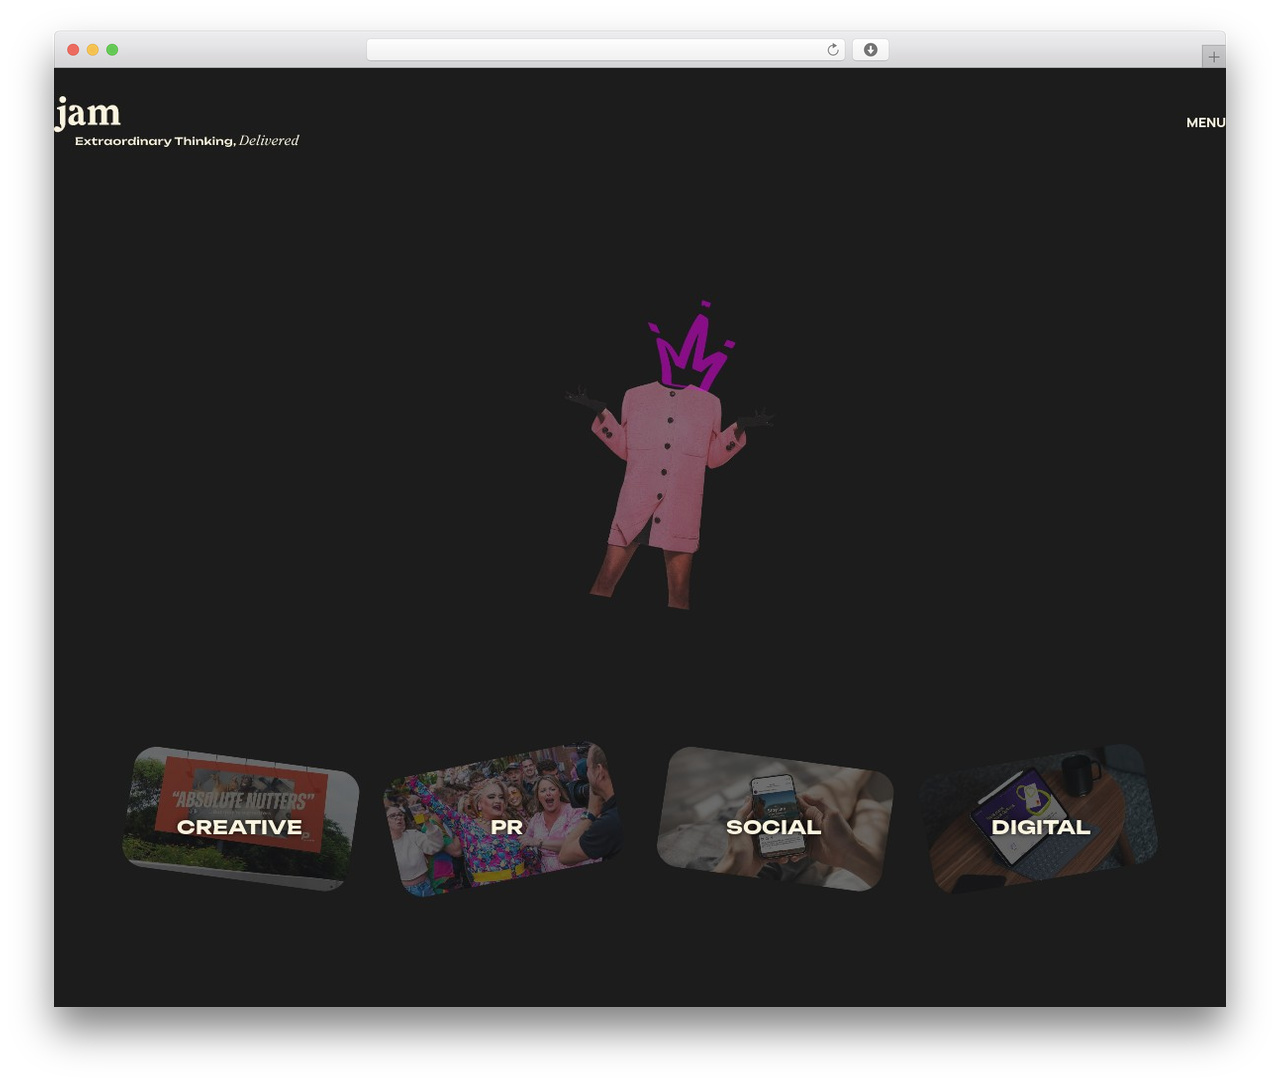Click the 'Extraordinary Thinking, Delivered' tagline
Image resolution: width=1280 pixels, height=1084 pixels.
(x=187, y=141)
